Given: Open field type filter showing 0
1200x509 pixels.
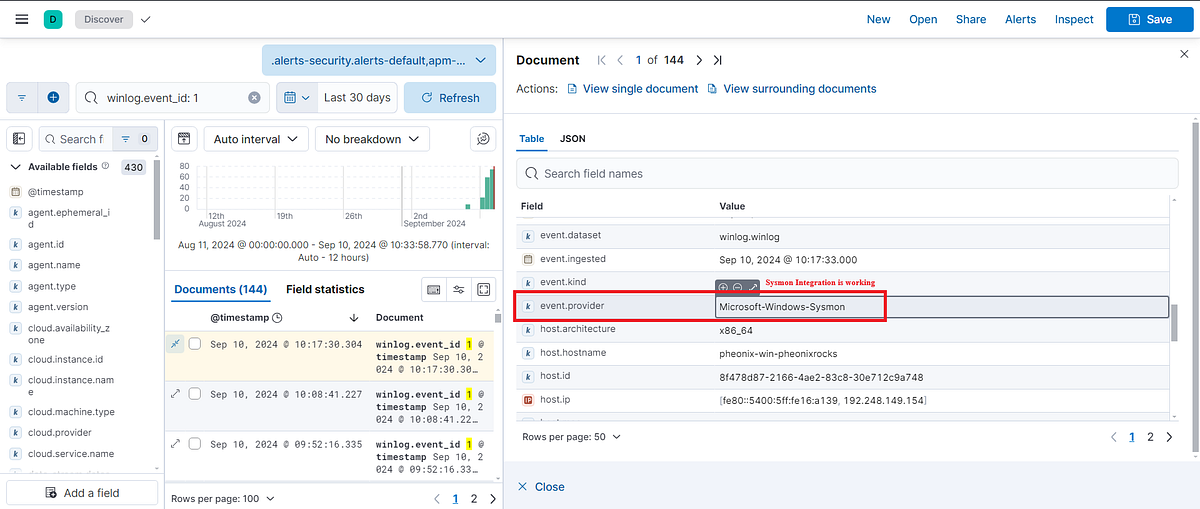Looking at the screenshot, I should (x=133, y=139).
